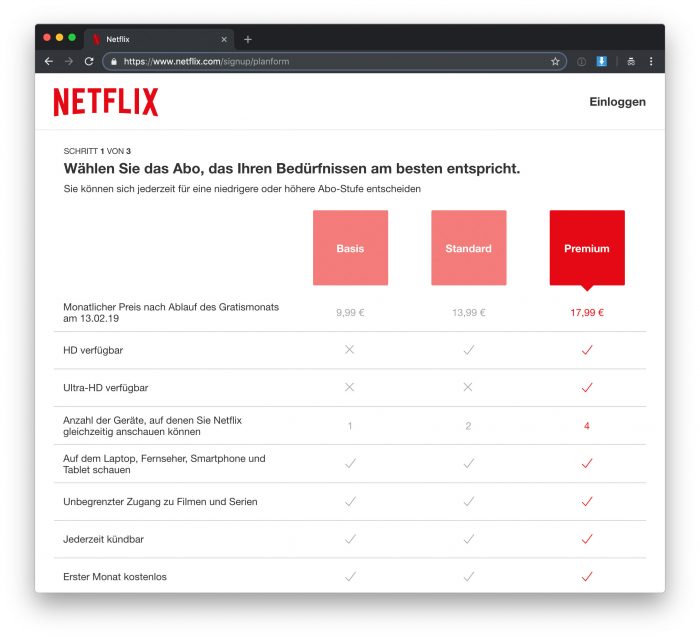
Task: Open the Chrome three-dot menu
Action: tap(651, 62)
